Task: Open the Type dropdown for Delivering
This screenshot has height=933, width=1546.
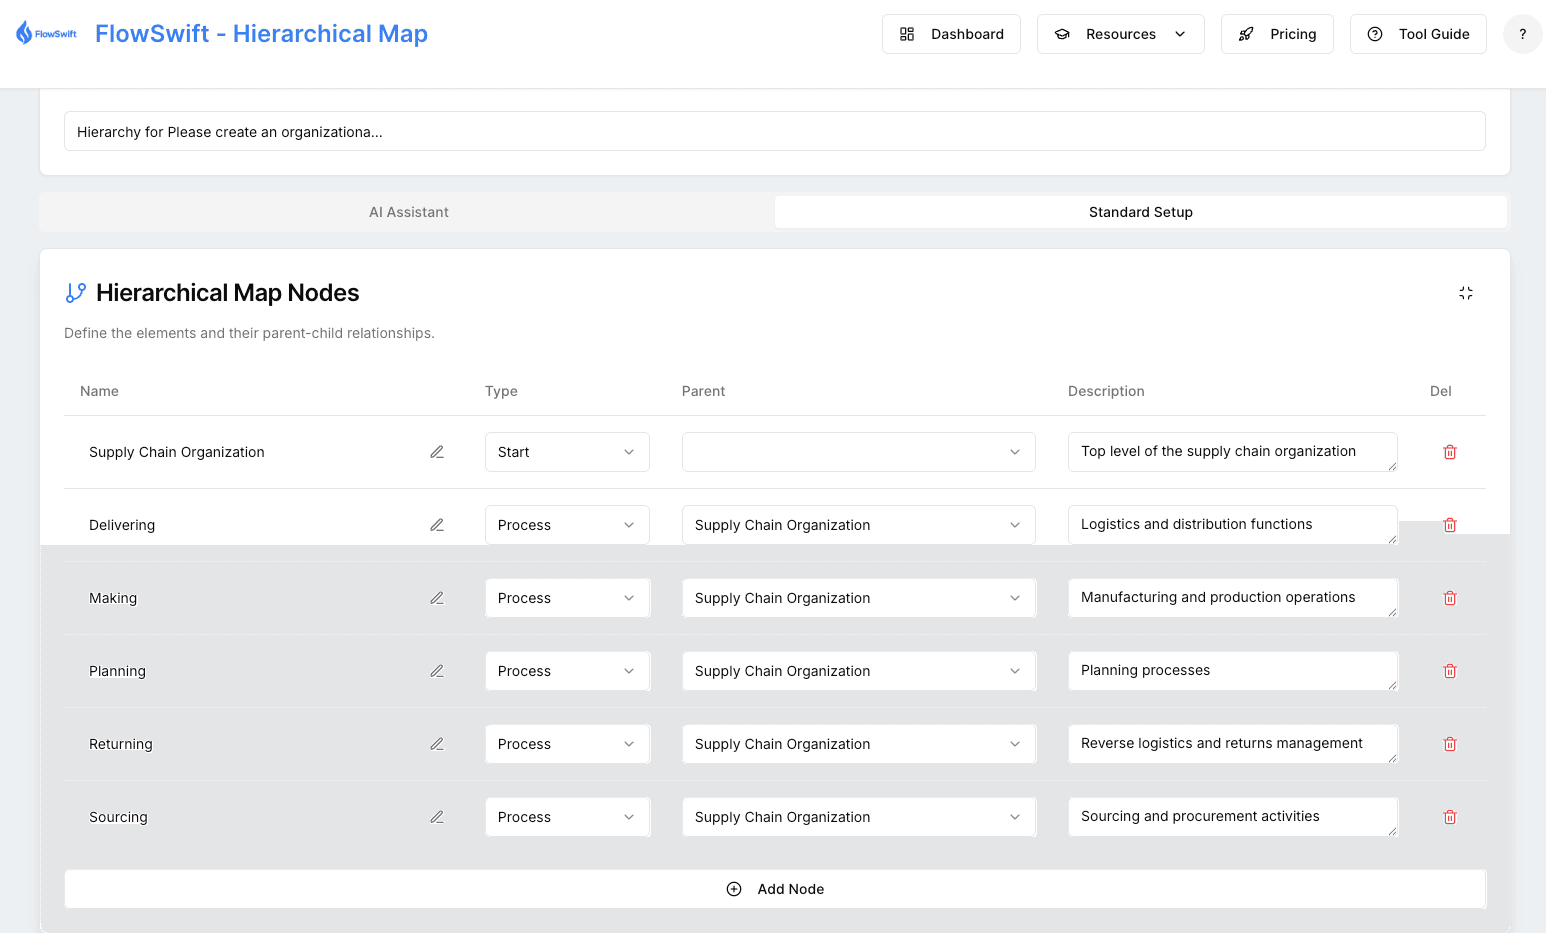Action: [x=567, y=525]
